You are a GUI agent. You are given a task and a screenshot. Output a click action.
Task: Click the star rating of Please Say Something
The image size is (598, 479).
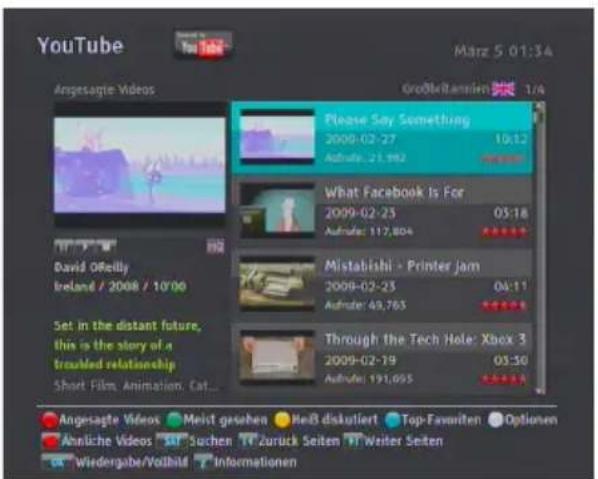(x=503, y=159)
